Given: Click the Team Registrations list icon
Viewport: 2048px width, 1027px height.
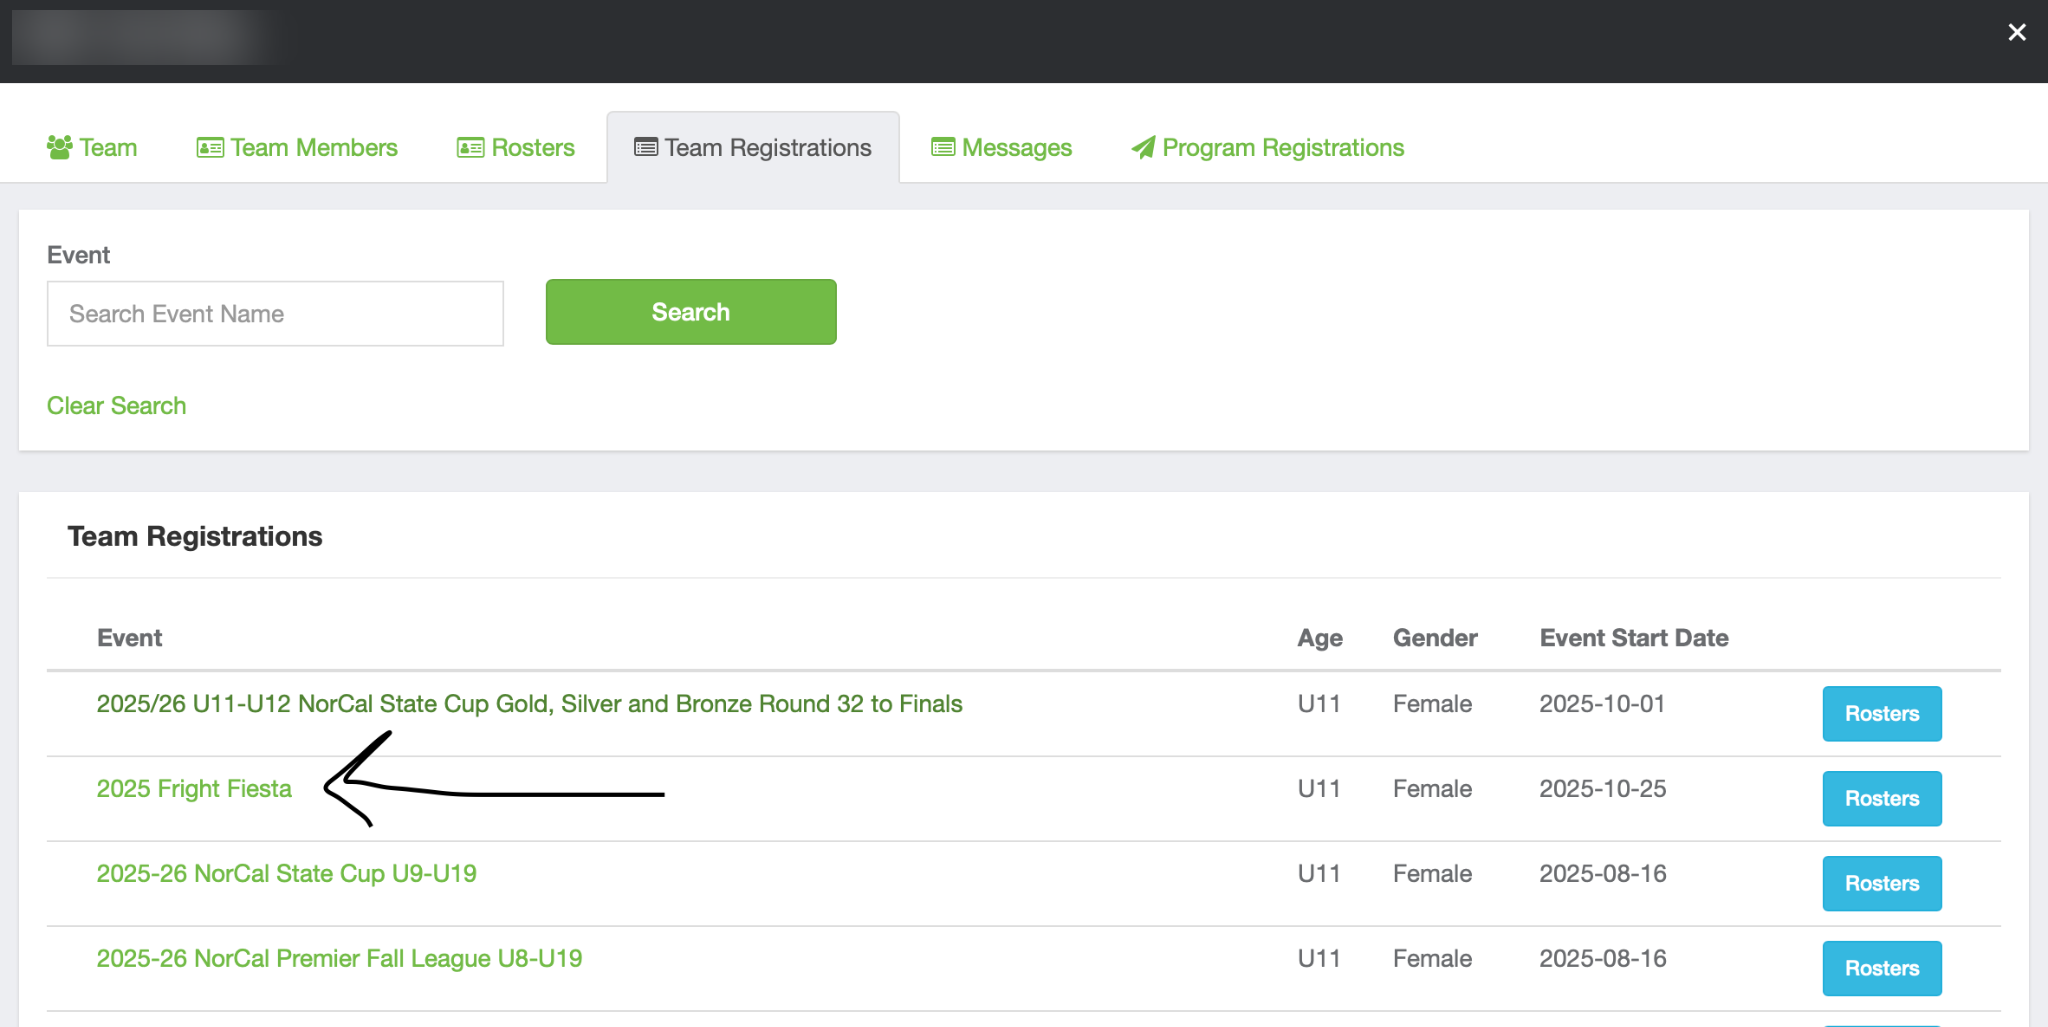Looking at the screenshot, I should coord(646,148).
